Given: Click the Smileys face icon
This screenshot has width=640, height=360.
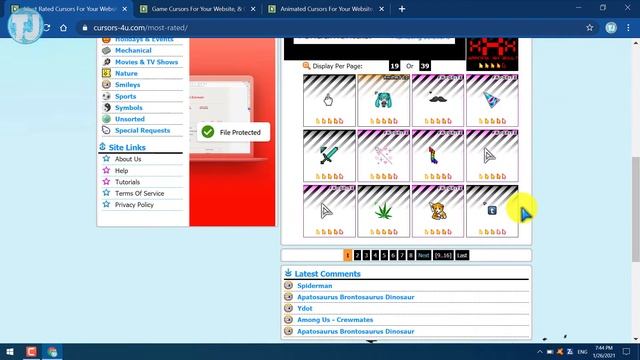Looking at the screenshot, I should click(x=107, y=84).
